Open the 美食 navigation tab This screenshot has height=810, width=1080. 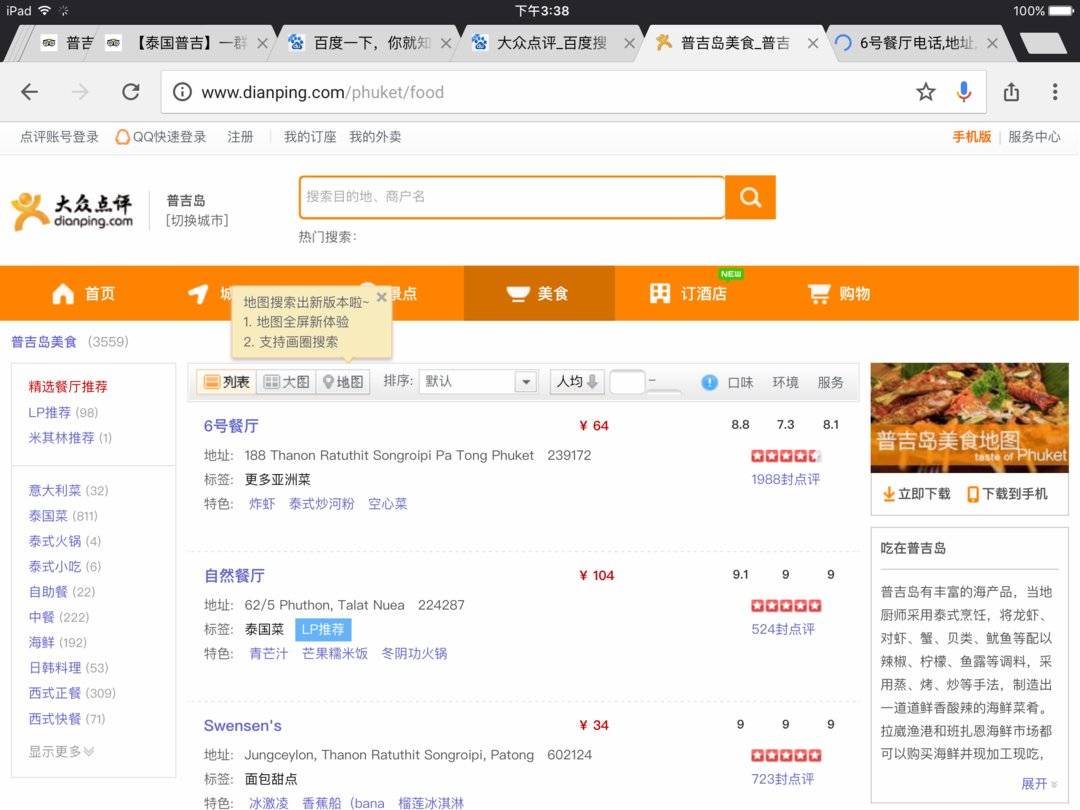[539, 293]
